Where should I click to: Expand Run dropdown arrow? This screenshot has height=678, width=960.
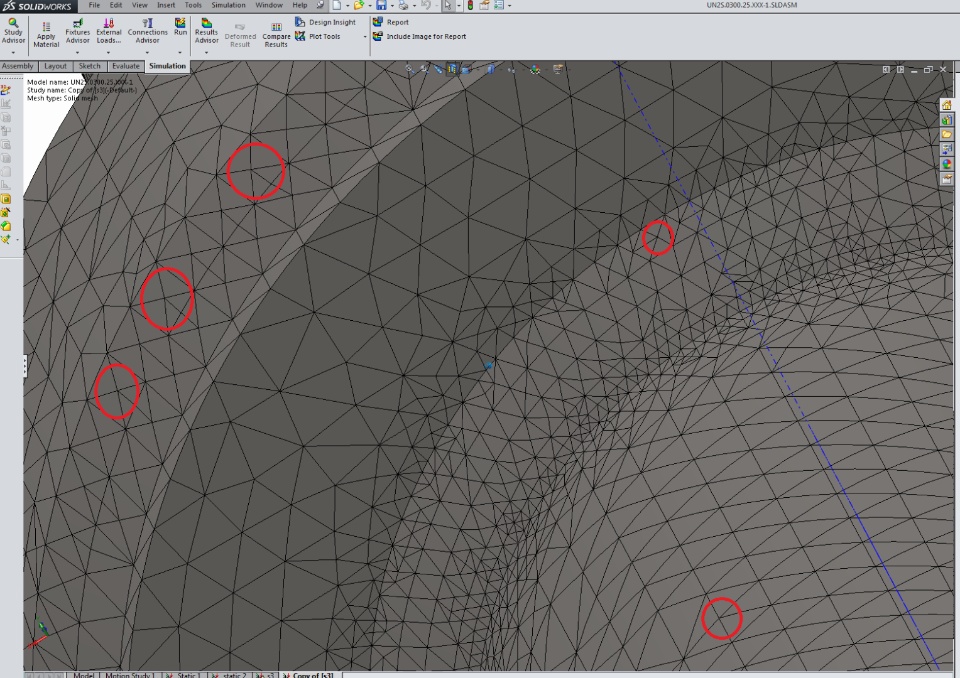[x=180, y=53]
